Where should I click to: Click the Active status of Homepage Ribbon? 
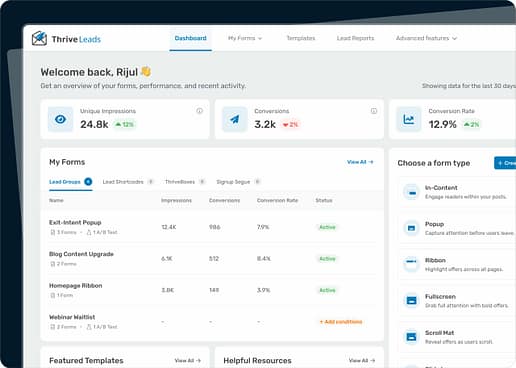click(327, 290)
